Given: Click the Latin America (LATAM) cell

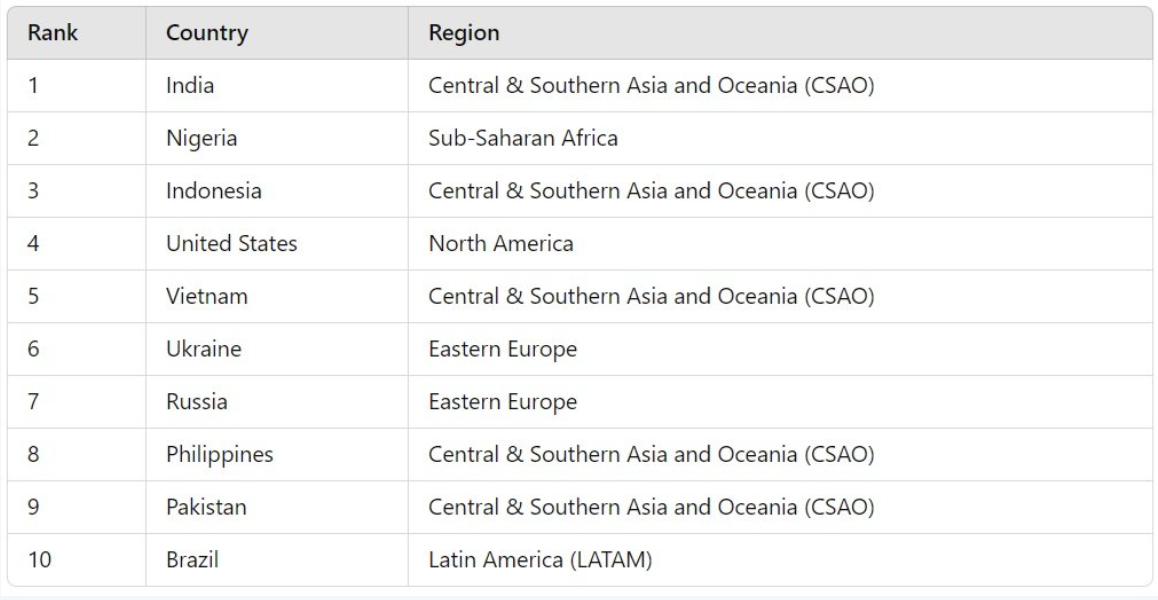Looking at the screenshot, I should pyautogui.click(x=540, y=560).
